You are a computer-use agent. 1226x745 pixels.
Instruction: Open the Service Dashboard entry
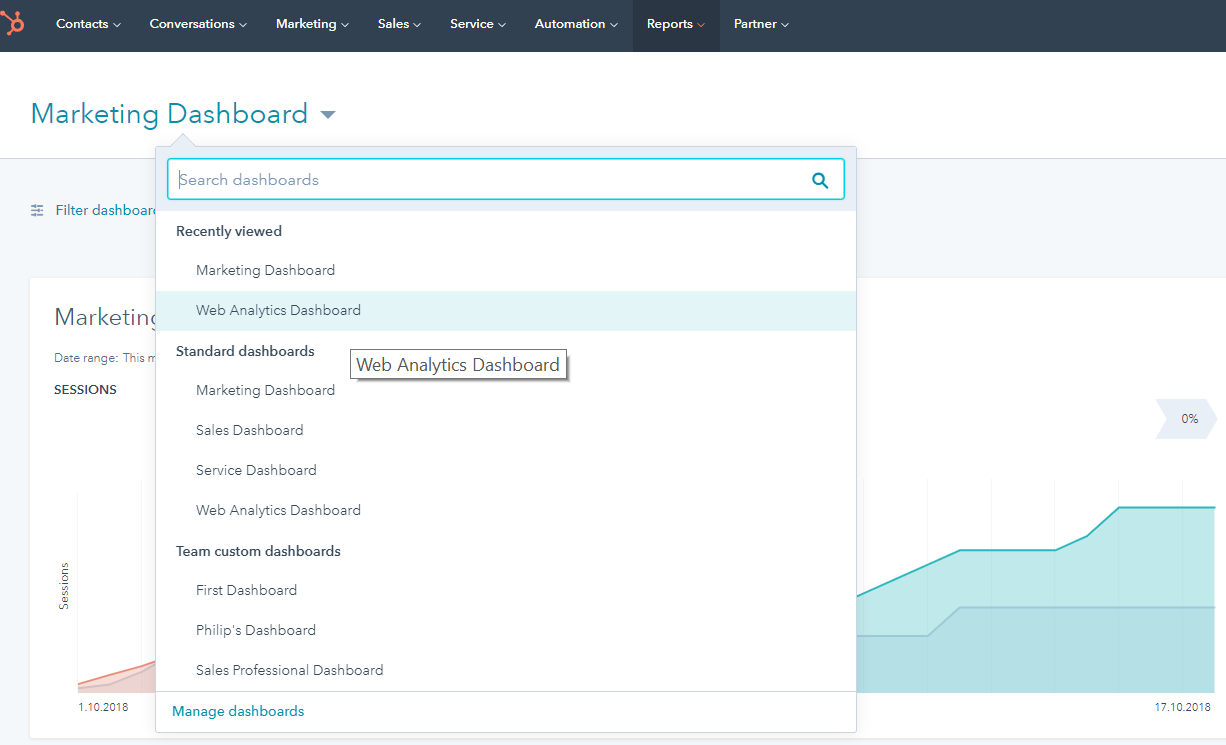pyautogui.click(x=506, y=471)
